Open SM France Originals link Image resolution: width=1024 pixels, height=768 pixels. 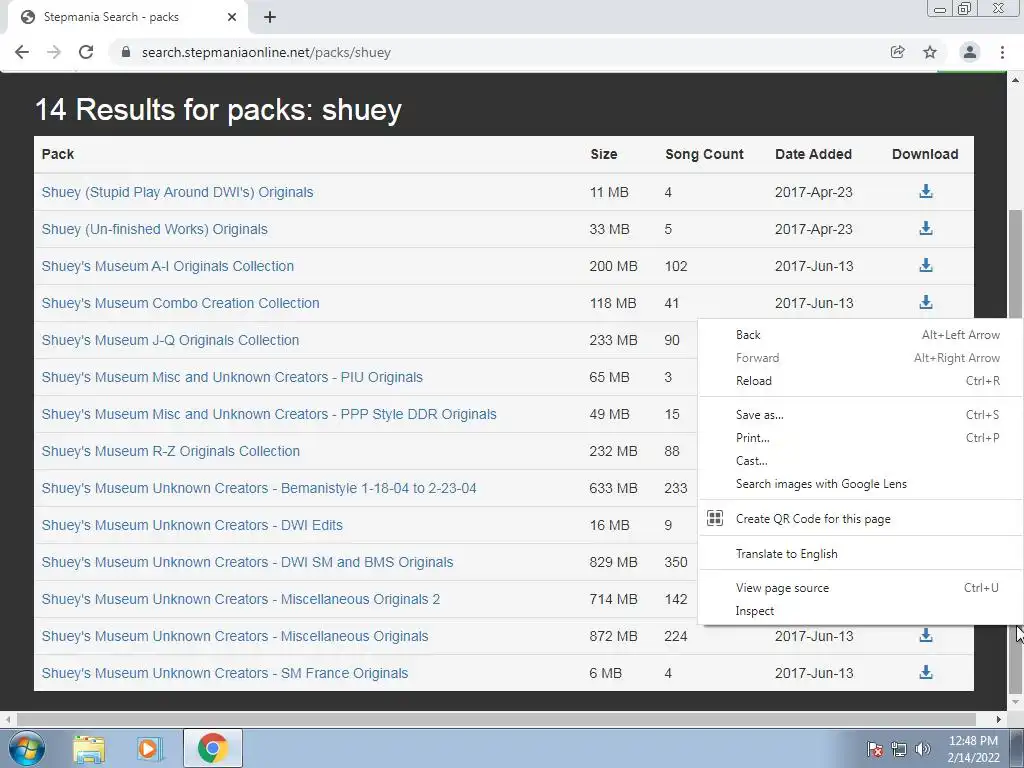225,673
